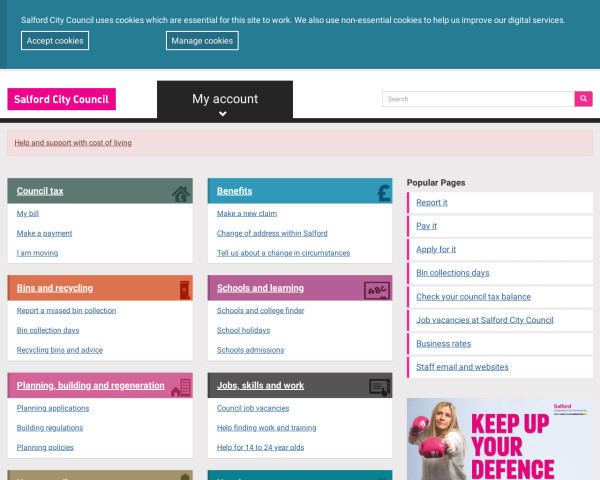Image resolution: width=600 pixels, height=480 pixels.
Task: Click the building icon in Planning header
Action: pos(181,387)
